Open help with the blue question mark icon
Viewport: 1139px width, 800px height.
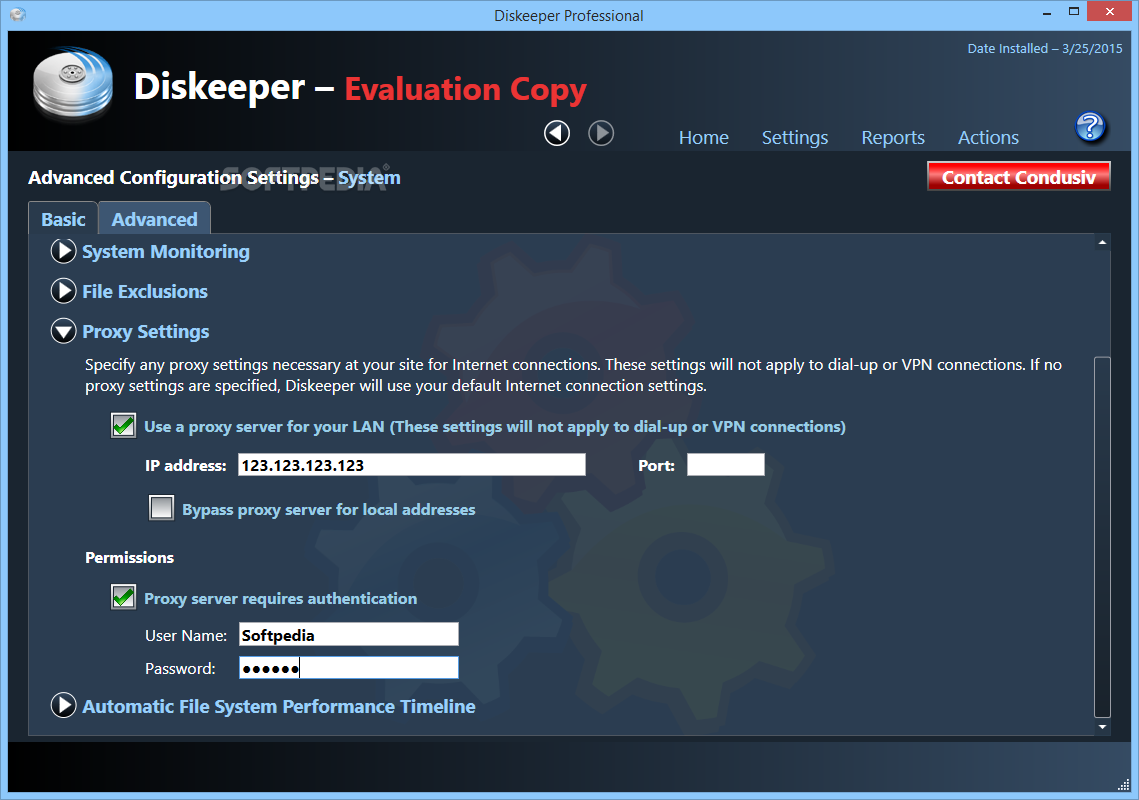click(x=1090, y=128)
